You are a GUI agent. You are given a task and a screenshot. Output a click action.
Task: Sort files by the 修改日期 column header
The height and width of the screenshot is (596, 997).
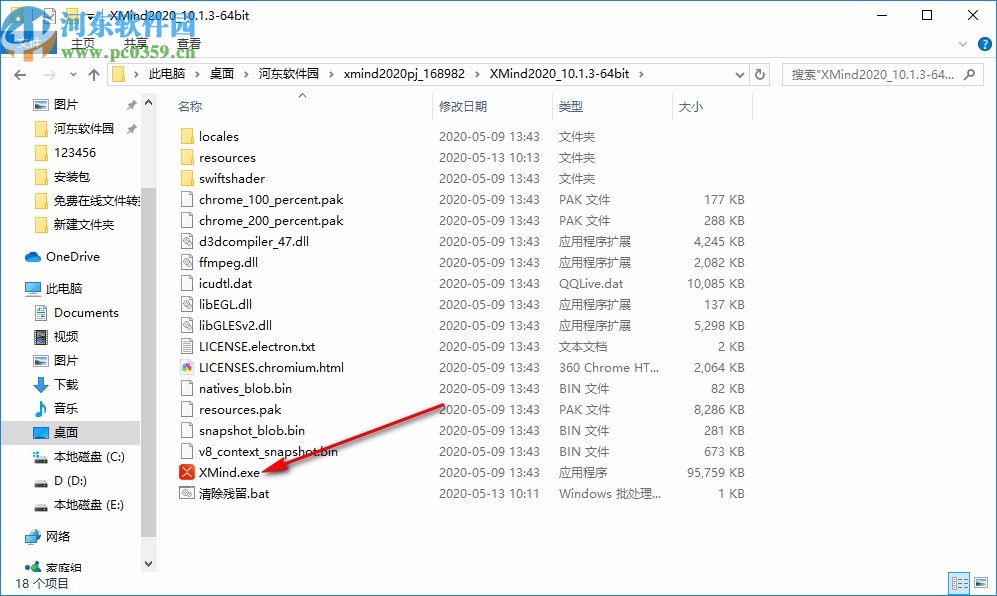[x=467, y=106]
